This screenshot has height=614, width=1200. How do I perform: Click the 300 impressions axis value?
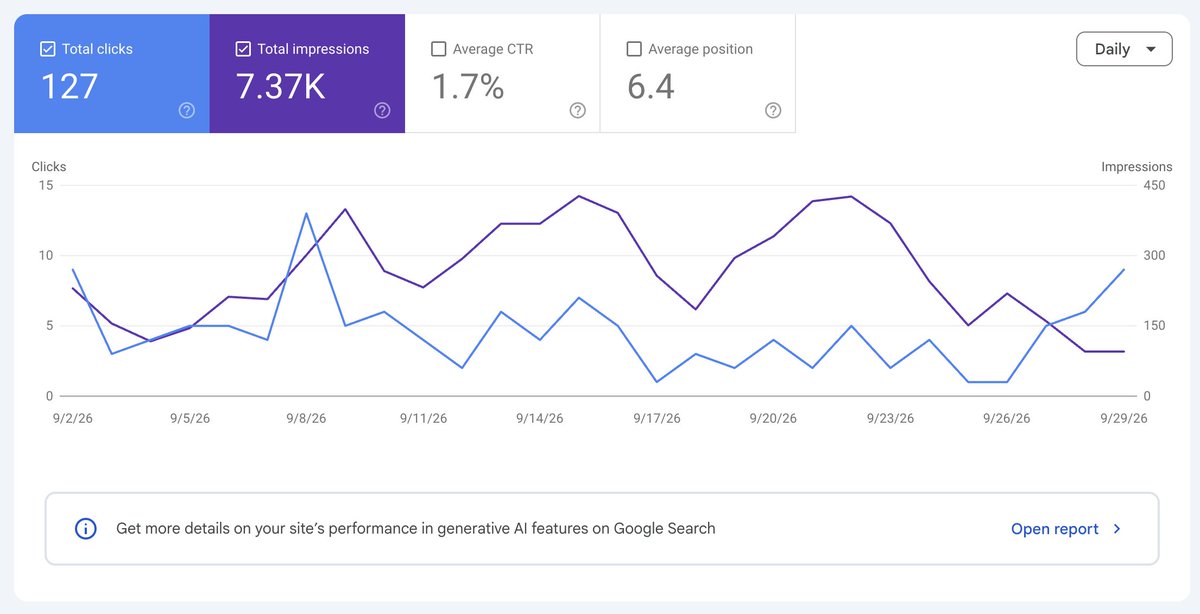tap(1155, 255)
